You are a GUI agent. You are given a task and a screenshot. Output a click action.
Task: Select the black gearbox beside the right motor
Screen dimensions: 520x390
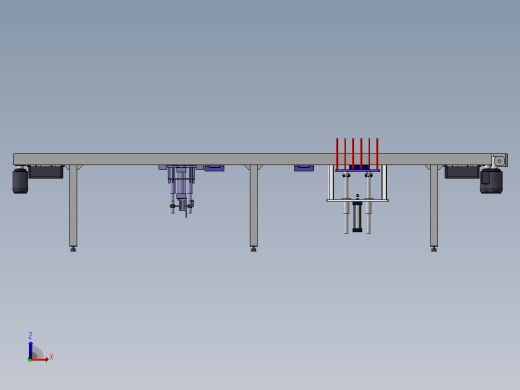click(x=462, y=172)
